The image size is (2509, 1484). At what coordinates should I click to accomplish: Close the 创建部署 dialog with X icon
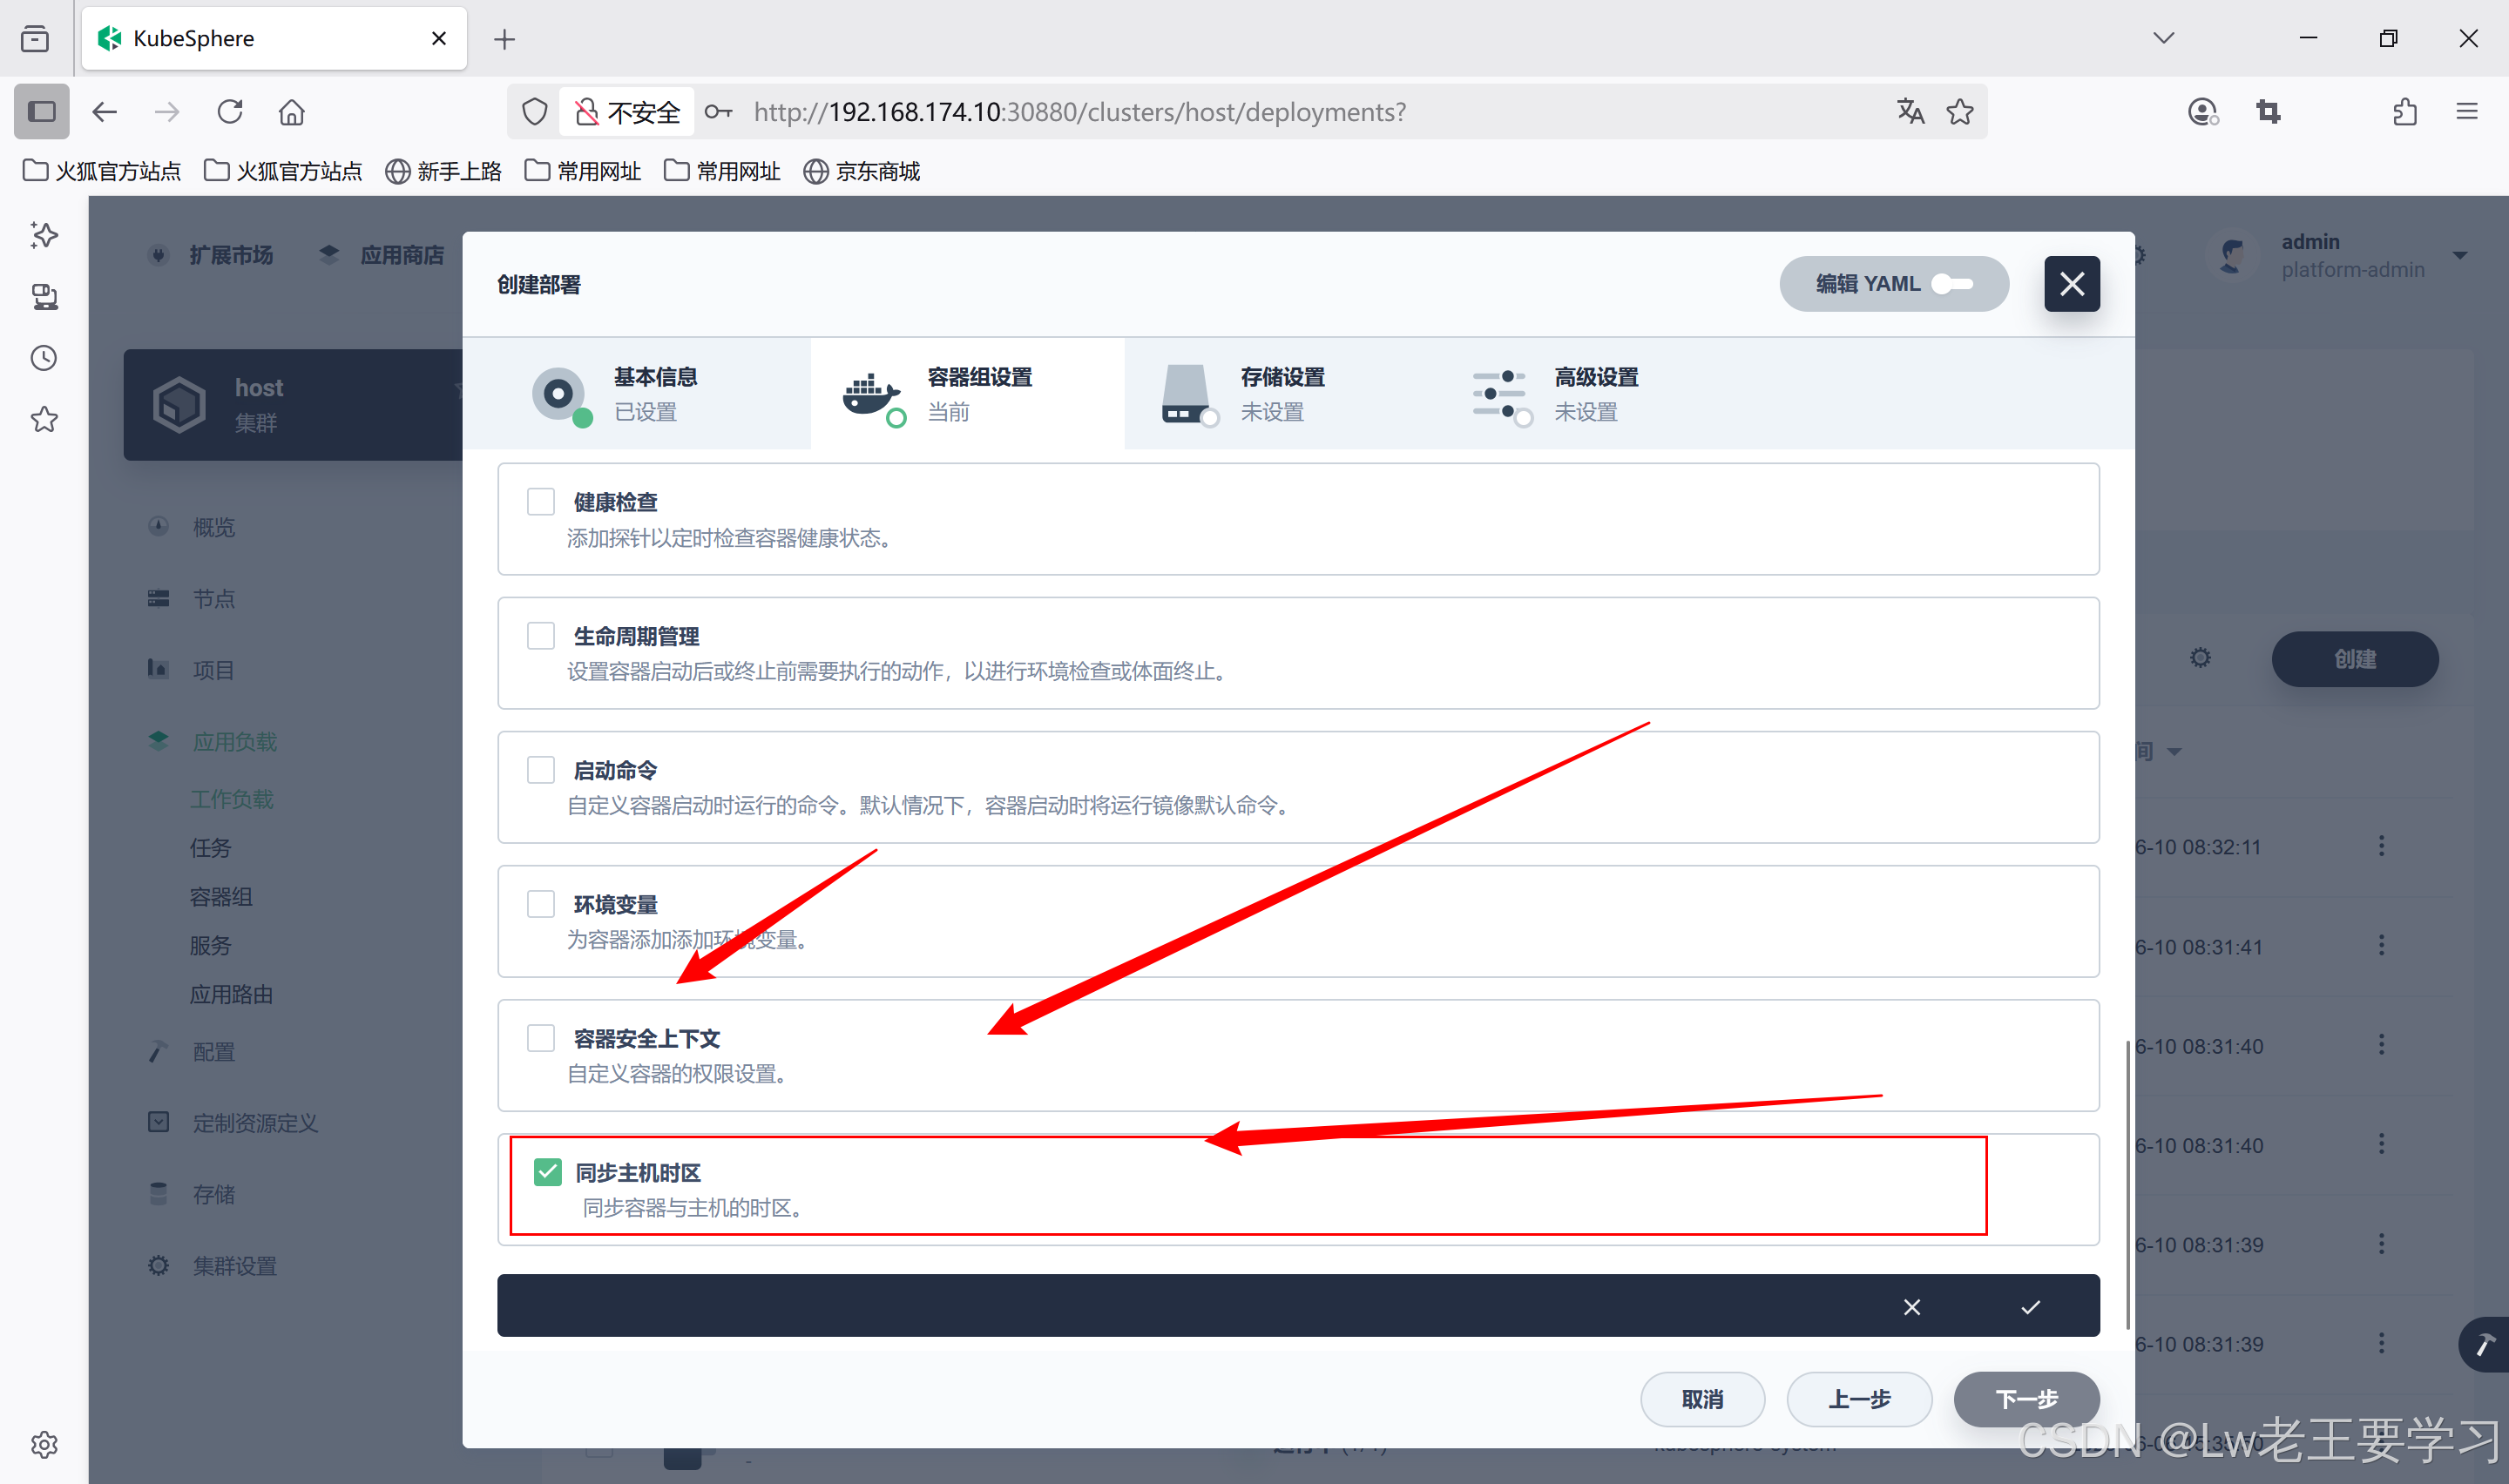click(x=2071, y=284)
